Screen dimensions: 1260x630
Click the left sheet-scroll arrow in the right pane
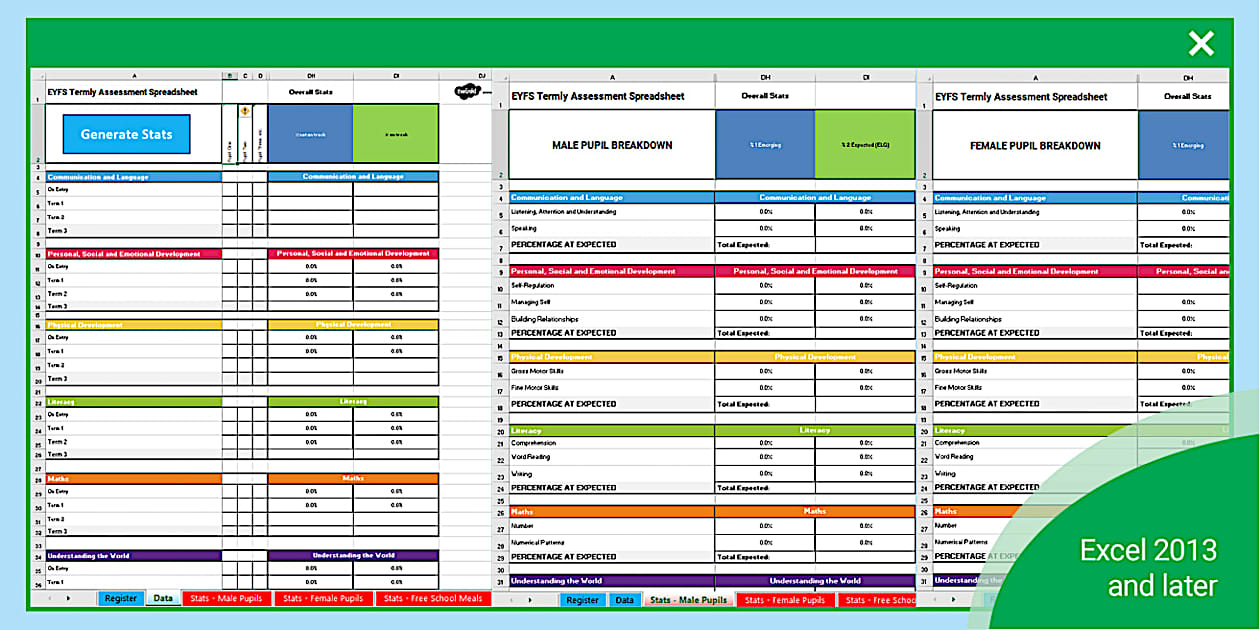pos(934,600)
